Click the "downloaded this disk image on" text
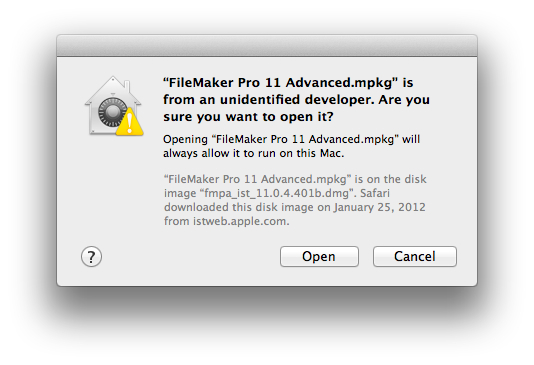Image resolution: width=534 pixels, height=365 pixels. [x=248, y=207]
